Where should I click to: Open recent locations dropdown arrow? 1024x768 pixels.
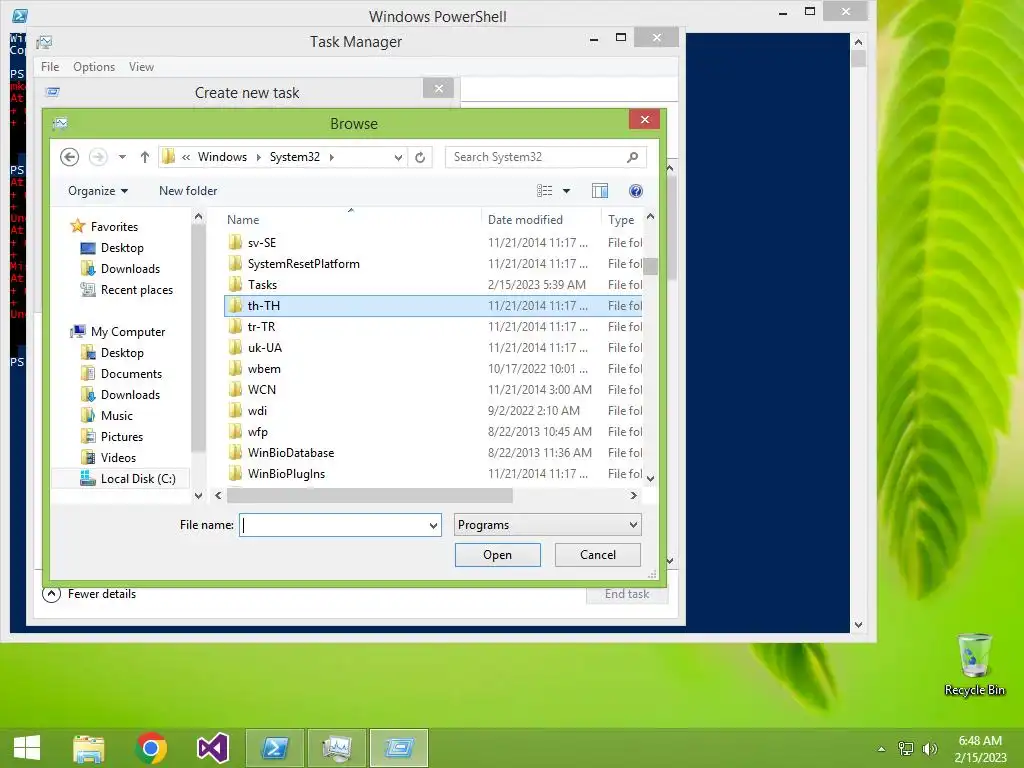[x=122, y=157]
